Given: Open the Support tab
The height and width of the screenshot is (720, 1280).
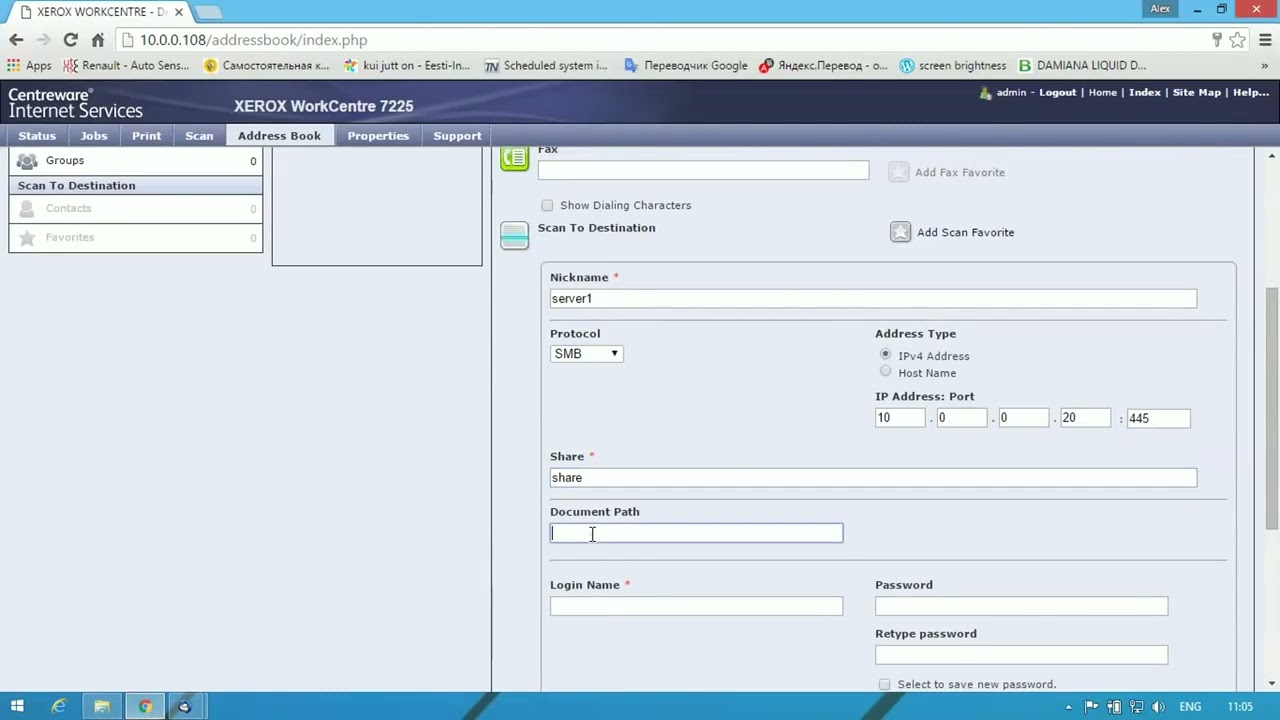Looking at the screenshot, I should tap(457, 136).
